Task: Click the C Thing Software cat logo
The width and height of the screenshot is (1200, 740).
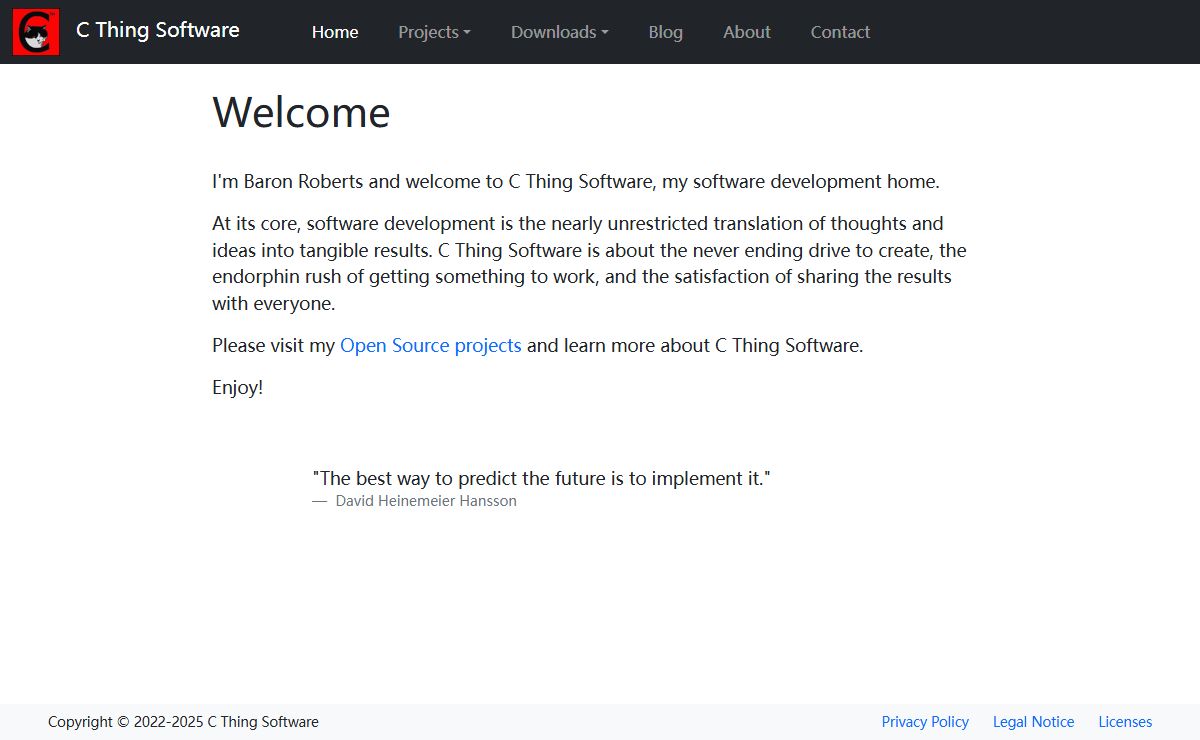Action: pyautogui.click(x=36, y=32)
